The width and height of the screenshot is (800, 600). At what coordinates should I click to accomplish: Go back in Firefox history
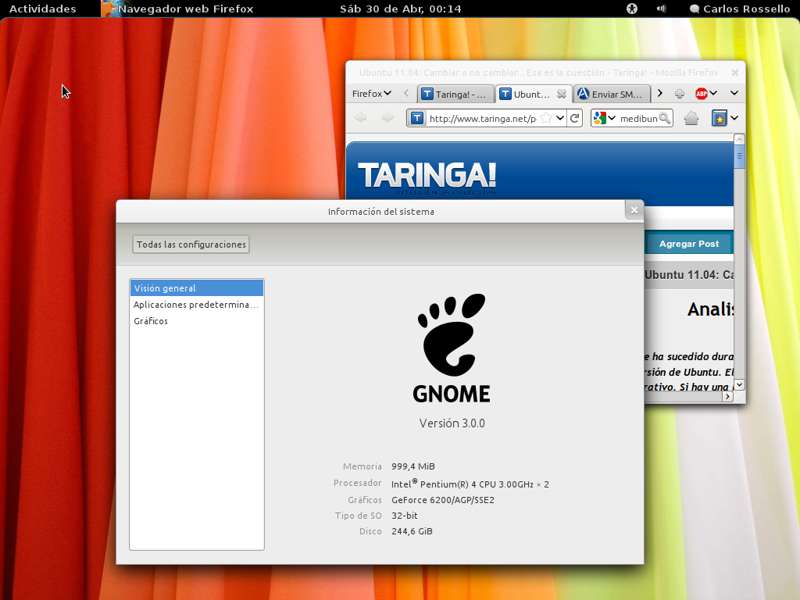[x=361, y=118]
